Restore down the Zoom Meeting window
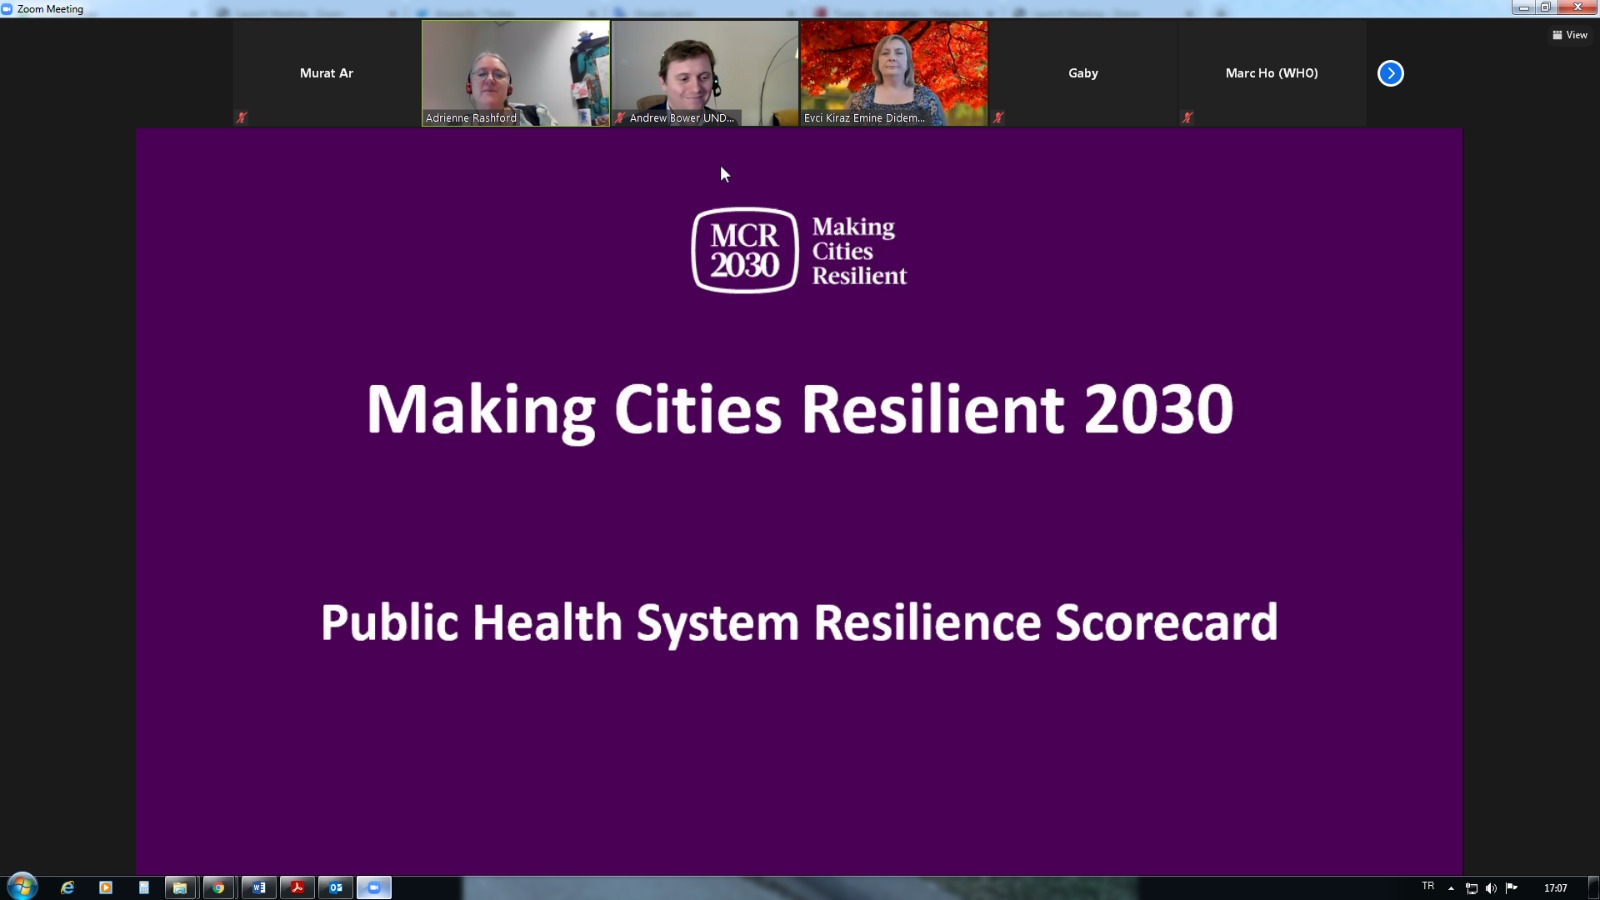 (1546, 8)
